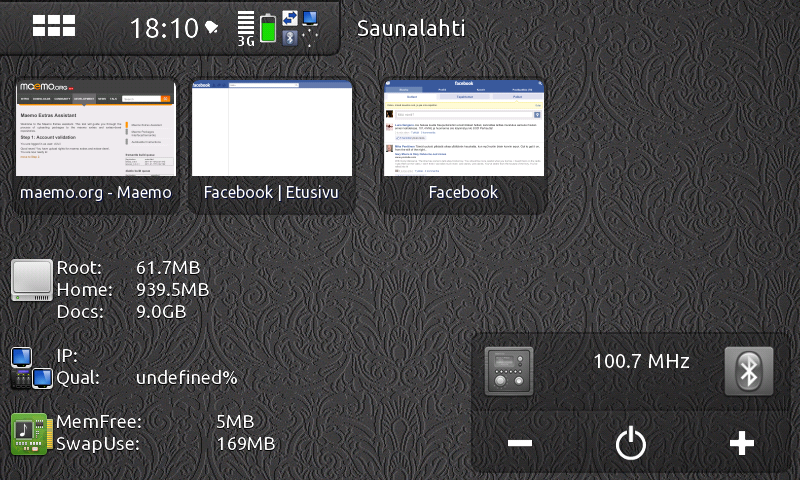Viewport: 800px width, 480px height.
Task: Tap the Saunalahti operator name
Action: (411, 28)
